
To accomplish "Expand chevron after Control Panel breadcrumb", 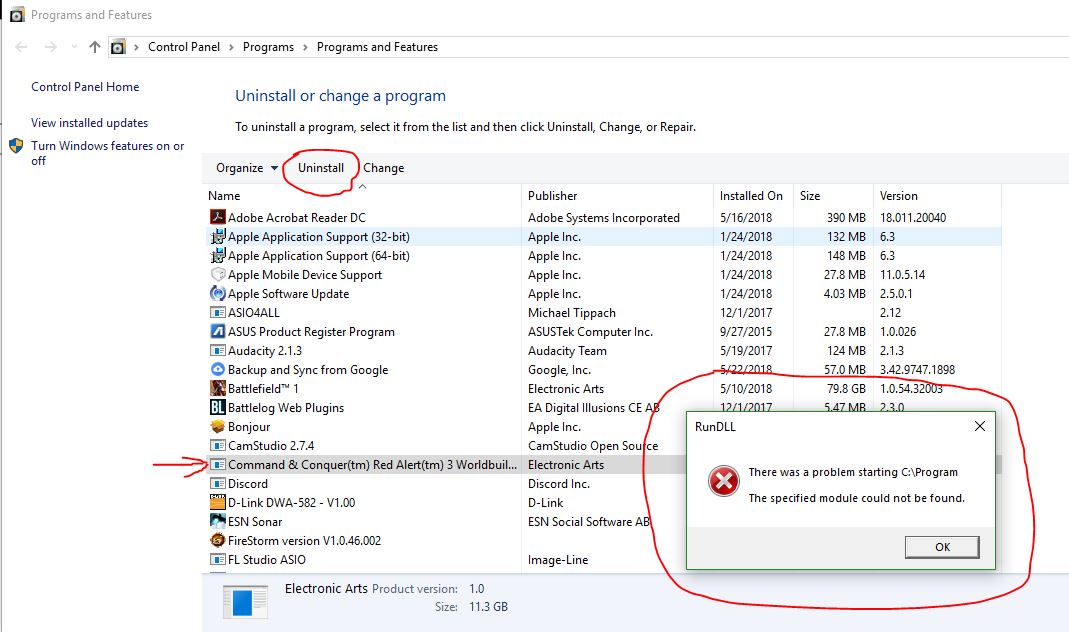I will coord(231,47).
